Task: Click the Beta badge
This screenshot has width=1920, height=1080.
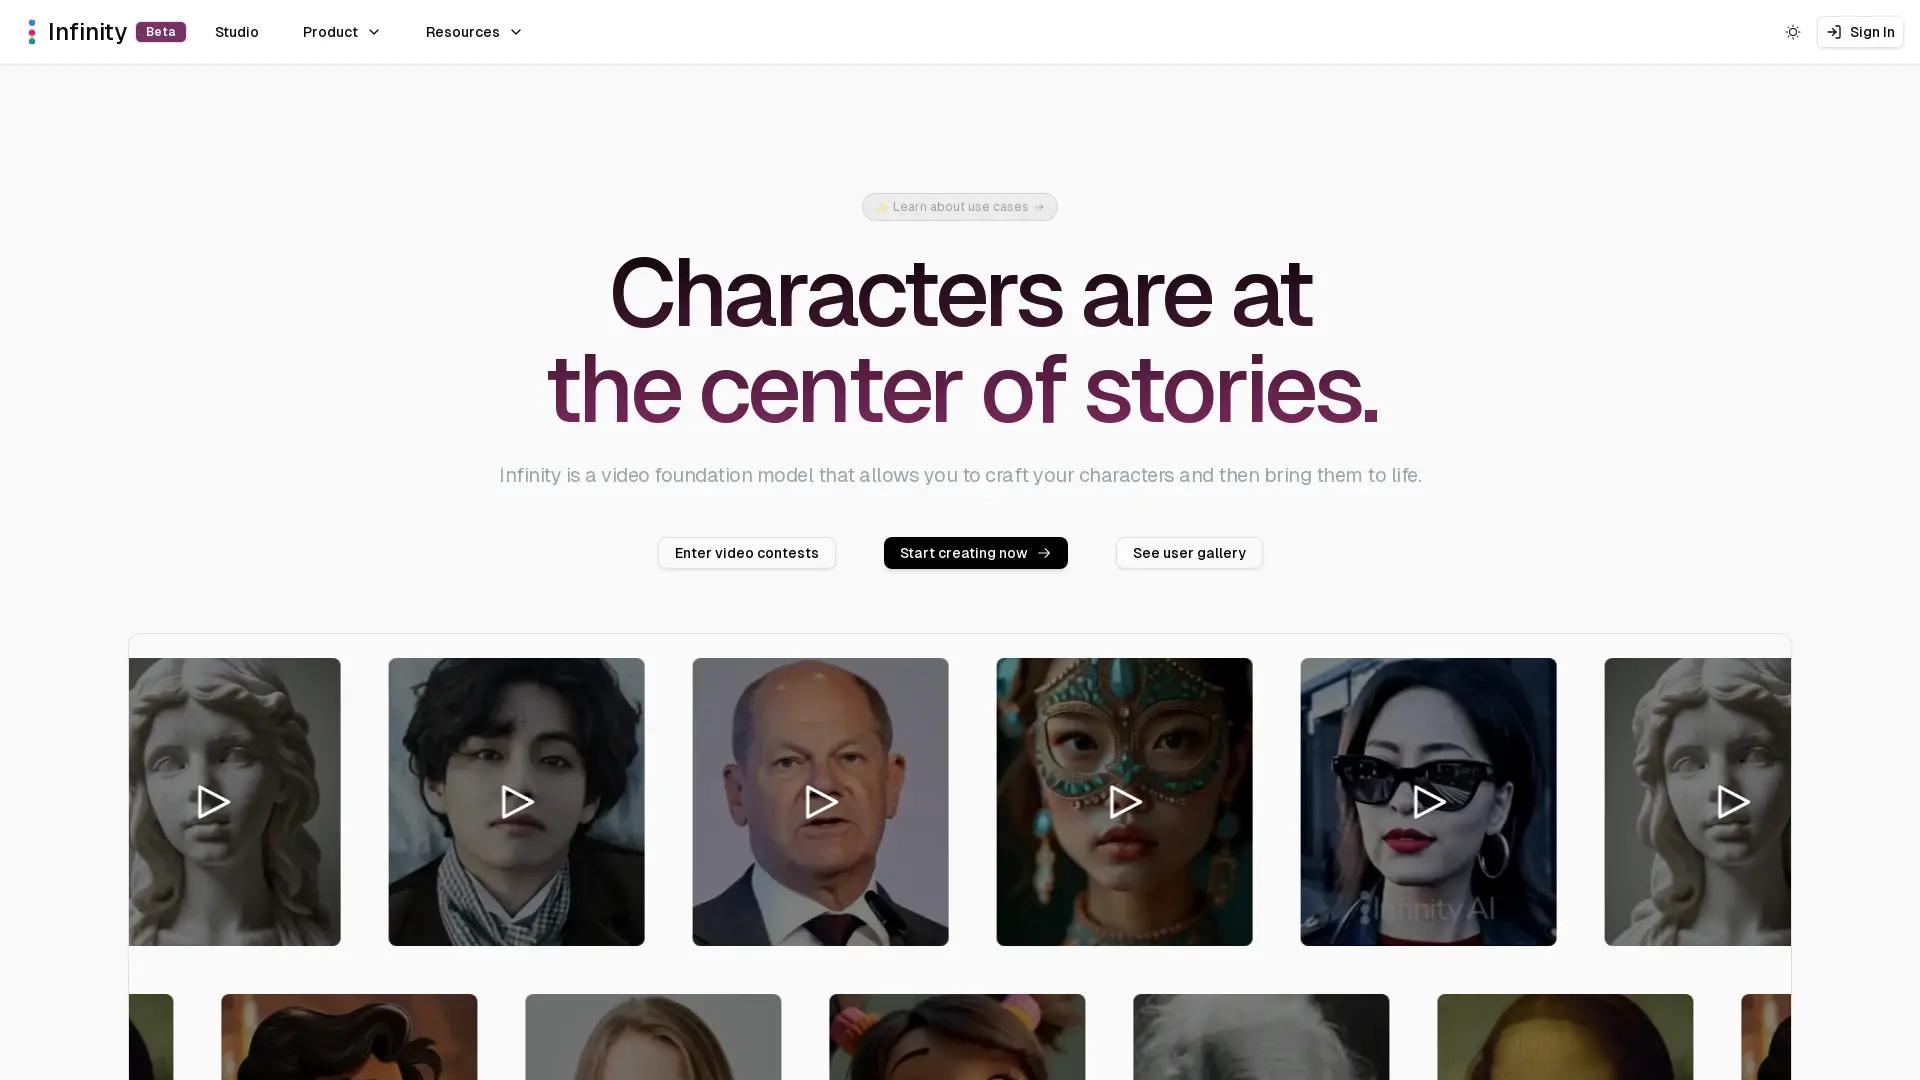Action: click(161, 32)
